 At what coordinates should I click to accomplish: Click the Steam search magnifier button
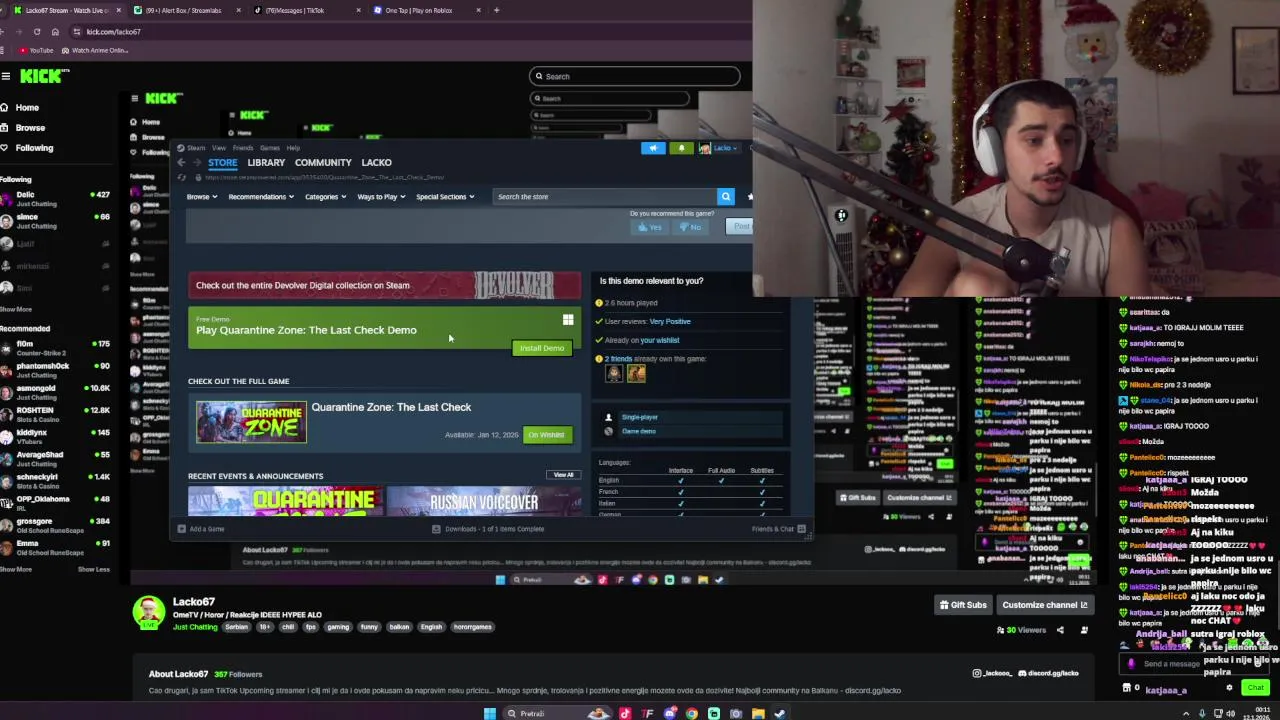coord(726,196)
